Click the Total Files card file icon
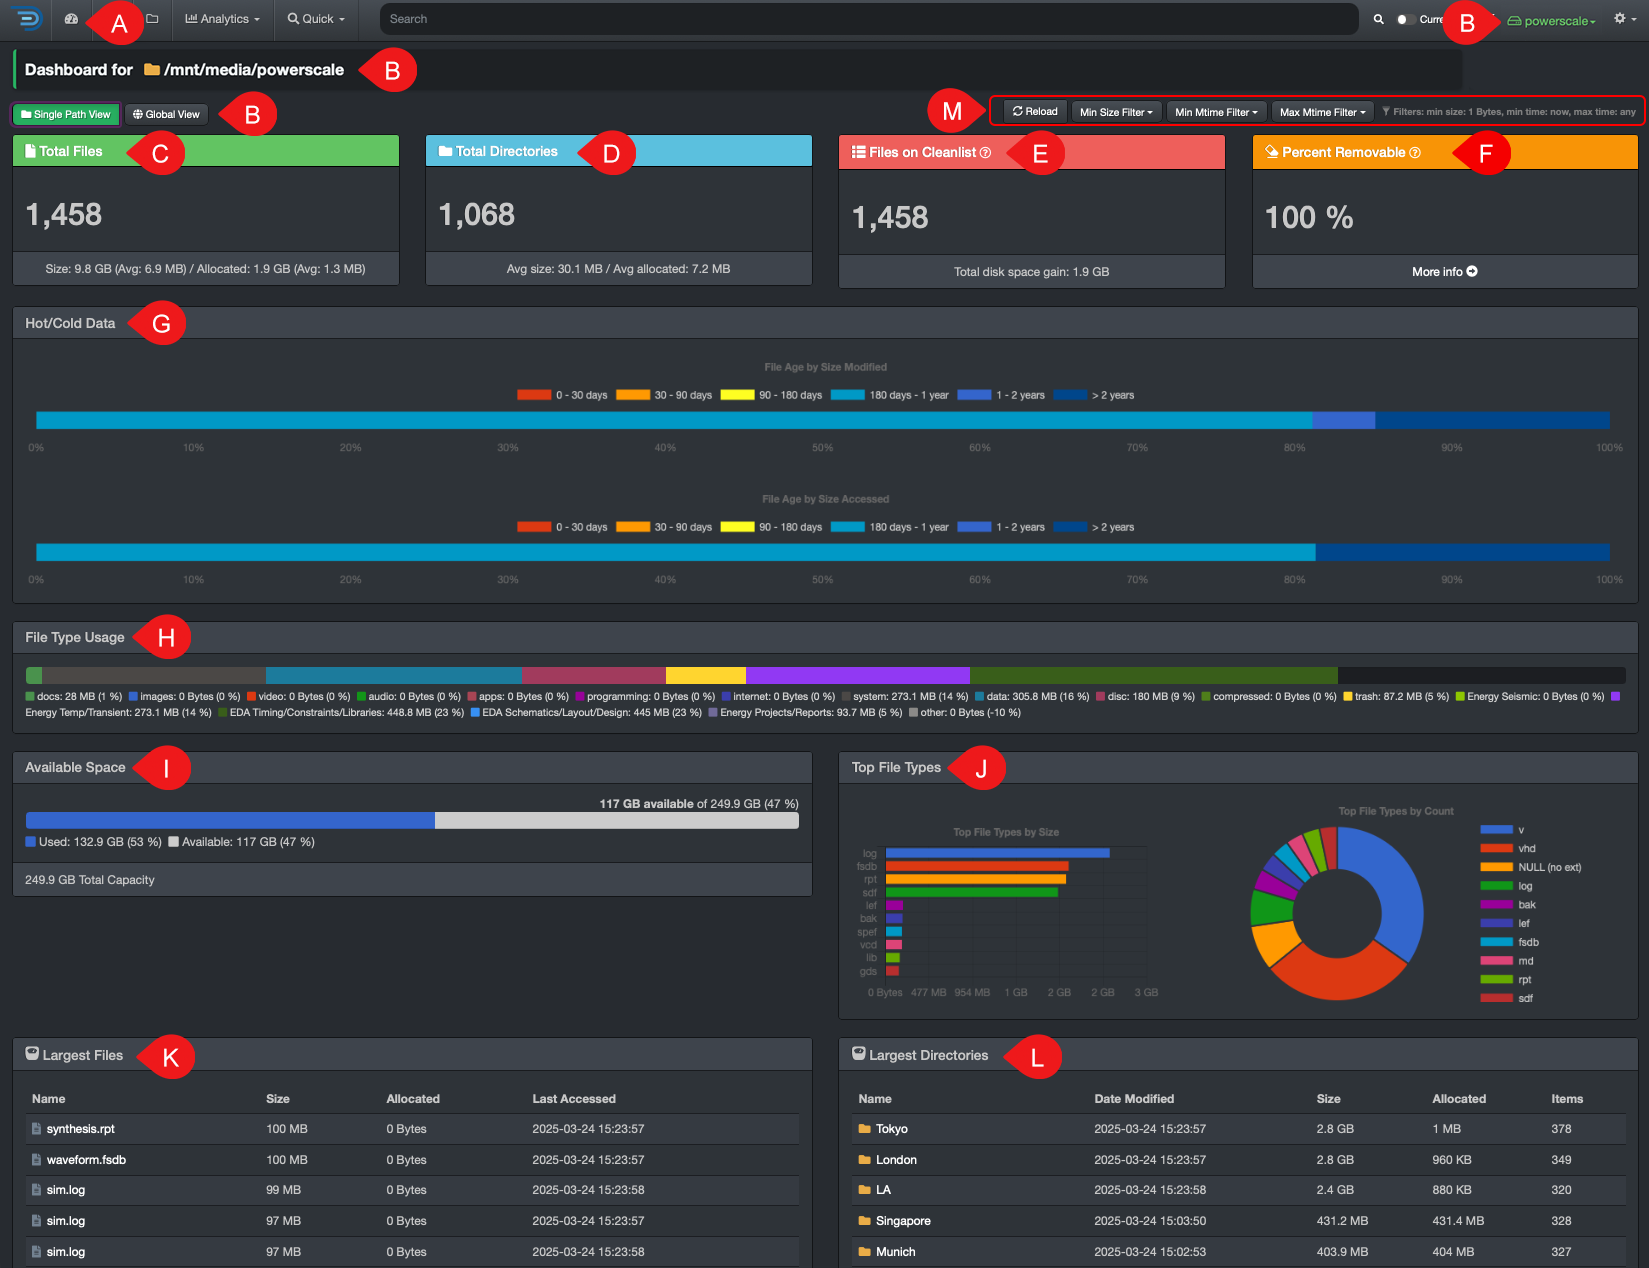1649x1268 pixels. [x=30, y=151]
